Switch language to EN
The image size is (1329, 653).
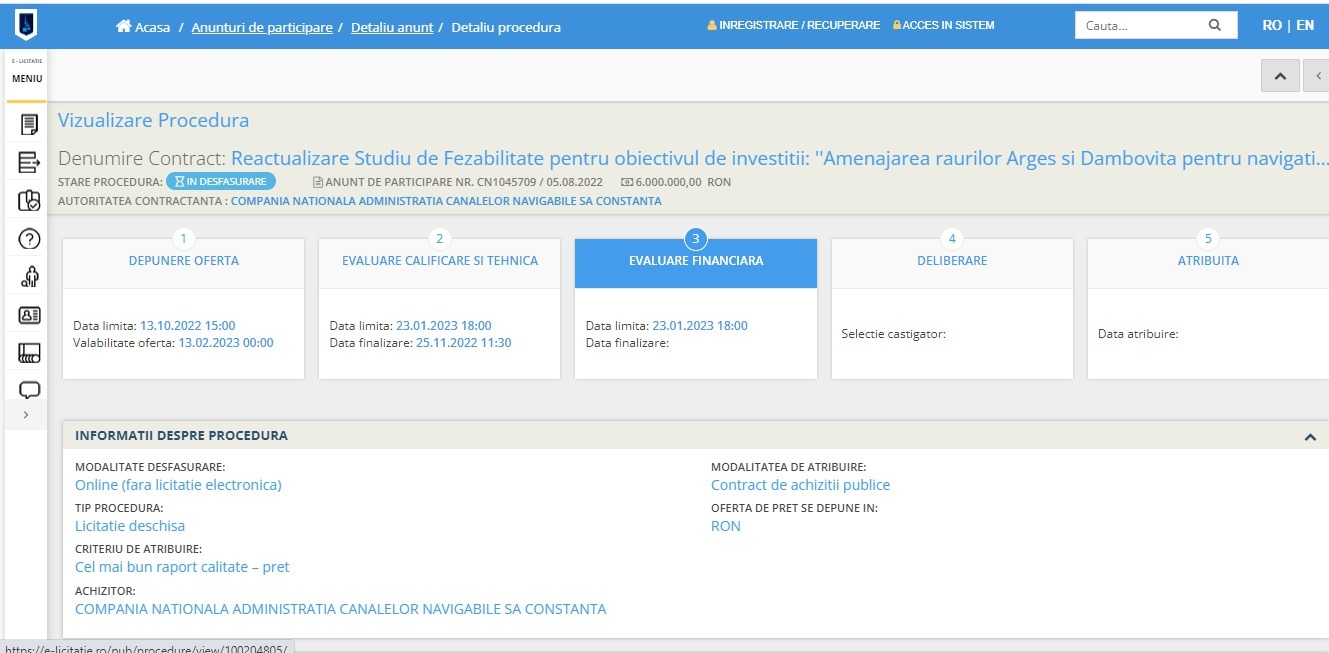coord(1305,25)
